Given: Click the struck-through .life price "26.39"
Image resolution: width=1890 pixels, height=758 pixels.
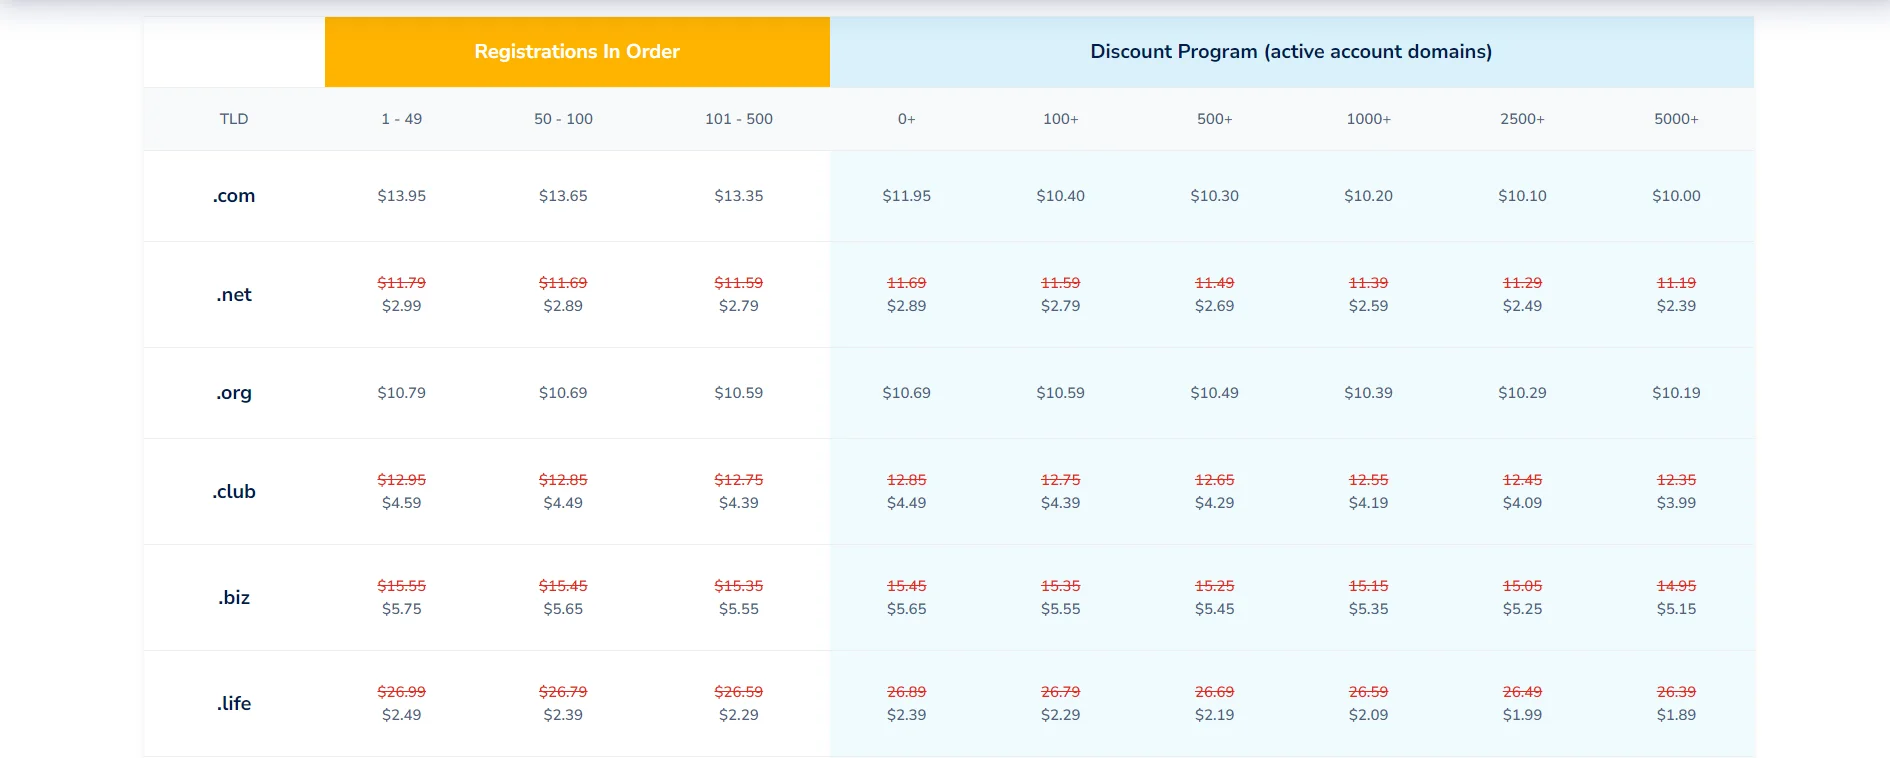Looking at the screenshot, I should tap(1677, 692).
